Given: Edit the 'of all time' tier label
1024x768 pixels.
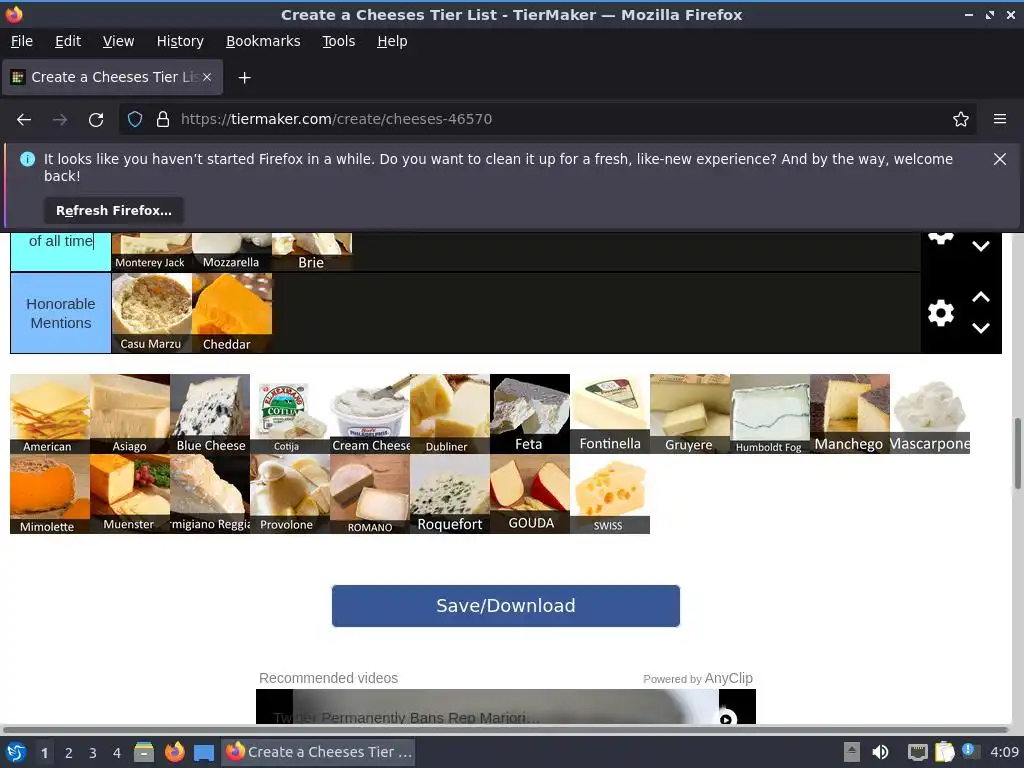Looking at the screenshot, I should click(61, 252).
